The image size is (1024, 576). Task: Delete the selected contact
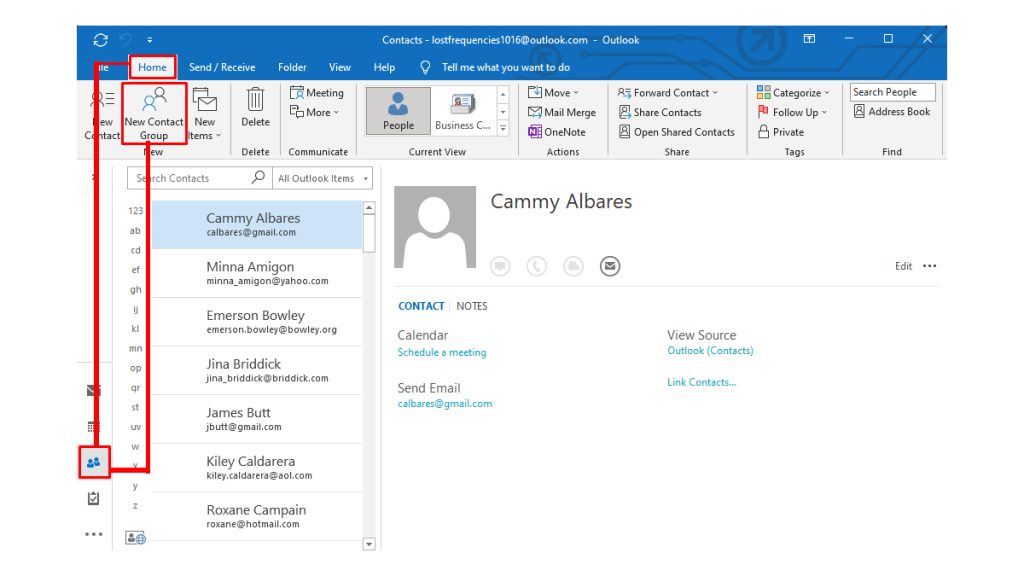255,108
